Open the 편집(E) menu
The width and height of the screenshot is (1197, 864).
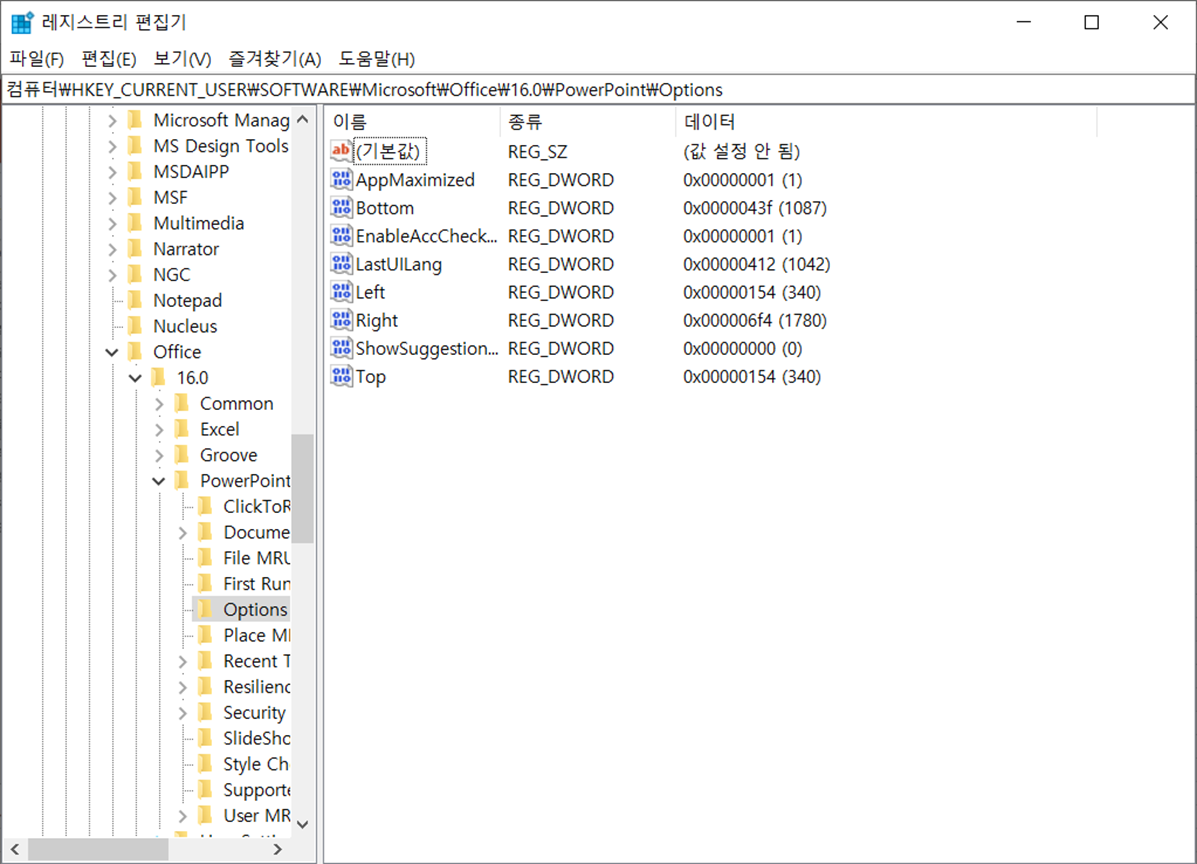click(x=109, y=59)
